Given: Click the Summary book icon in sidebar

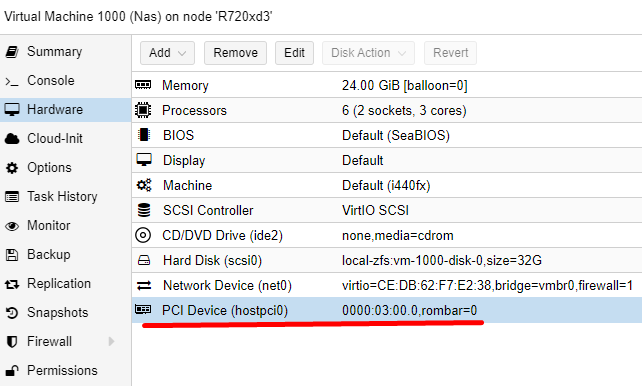Looking at the screenshot, I should (12, 52).
